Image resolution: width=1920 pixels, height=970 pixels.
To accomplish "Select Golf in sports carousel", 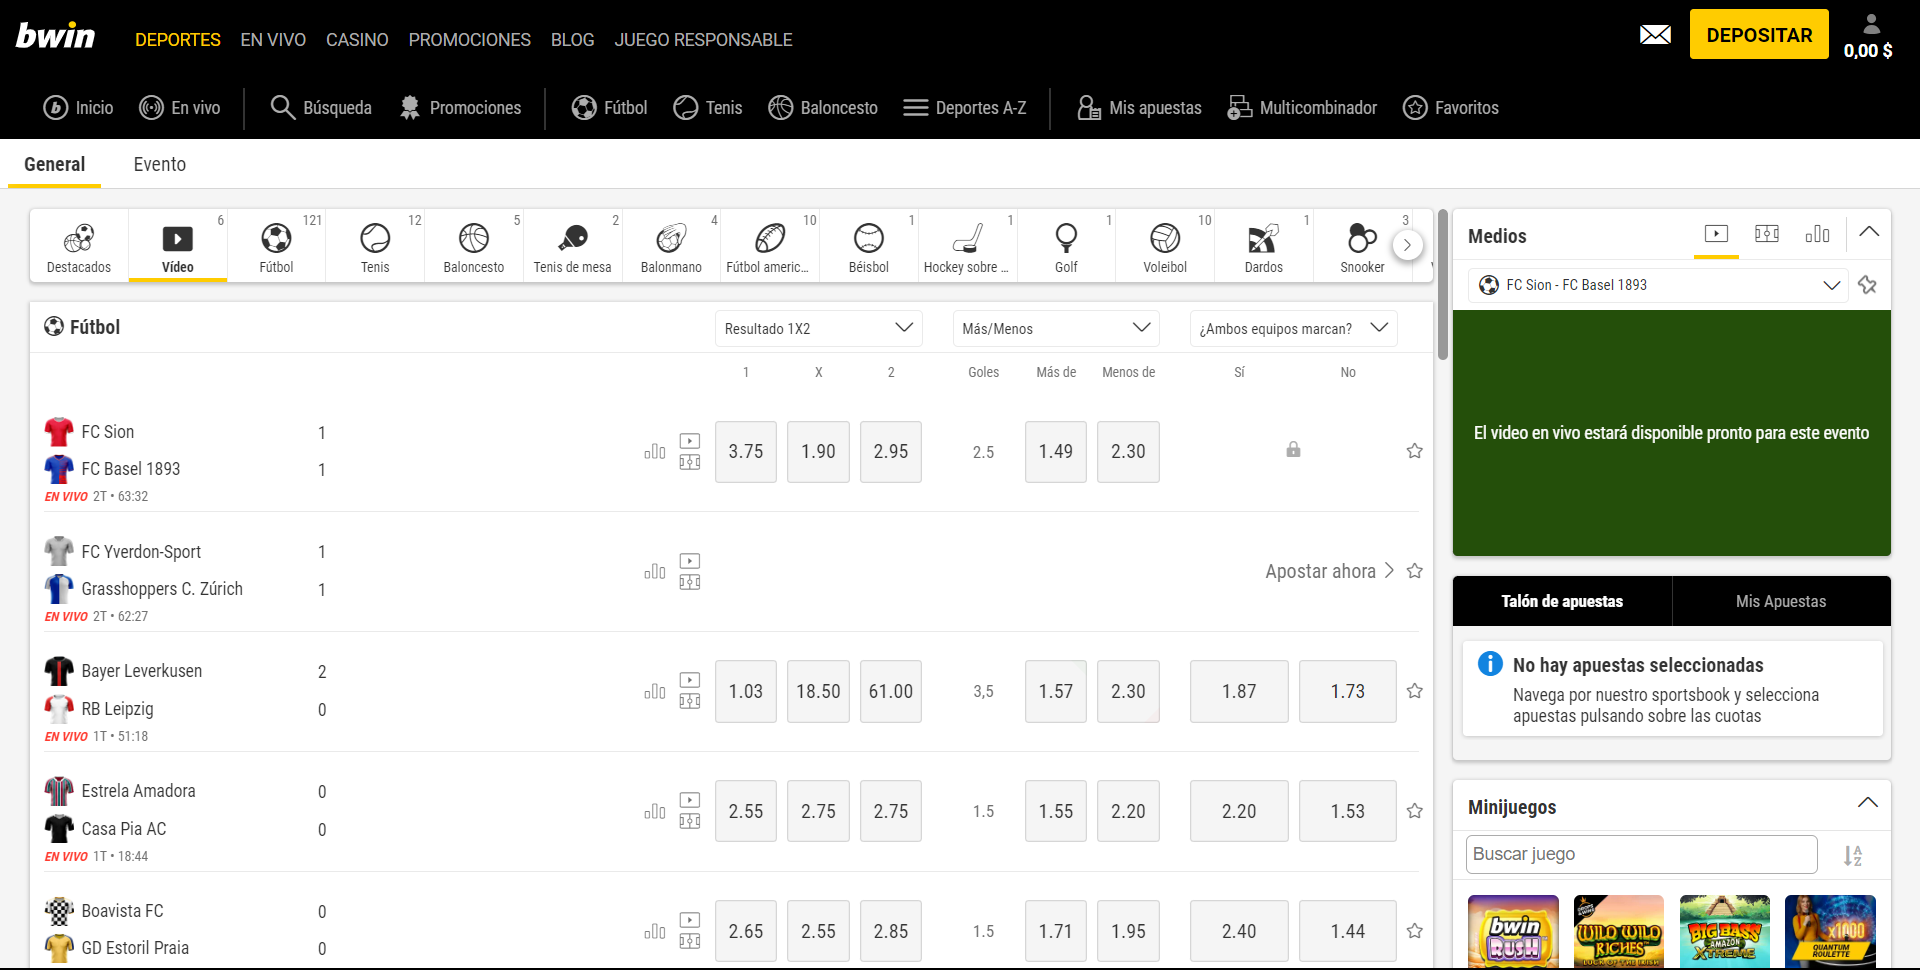I will (1066, 246).
